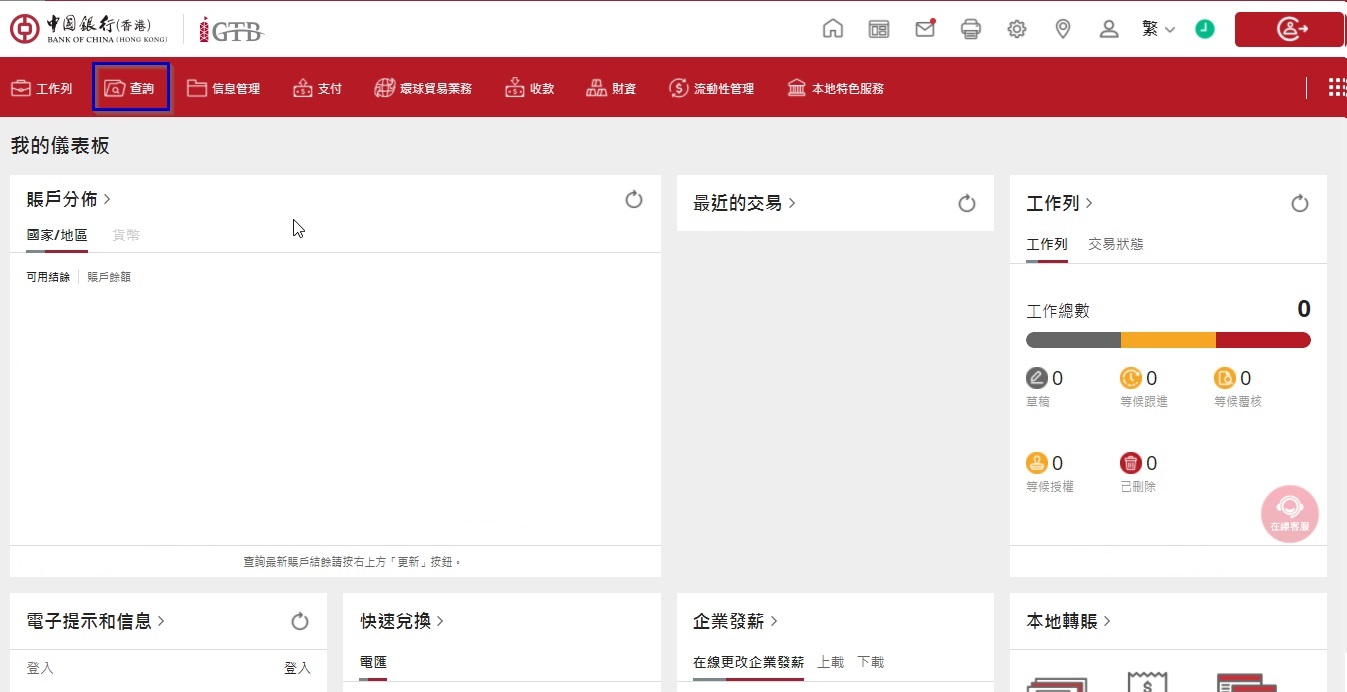1347x692 pixels.
Task: Click the printer icon
Action: click(971, 29)
